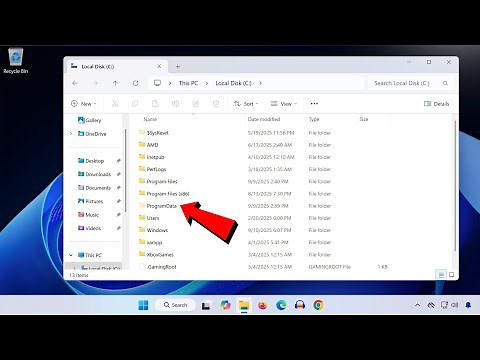Click the file list vertical scrollbar

click(455, 187)
